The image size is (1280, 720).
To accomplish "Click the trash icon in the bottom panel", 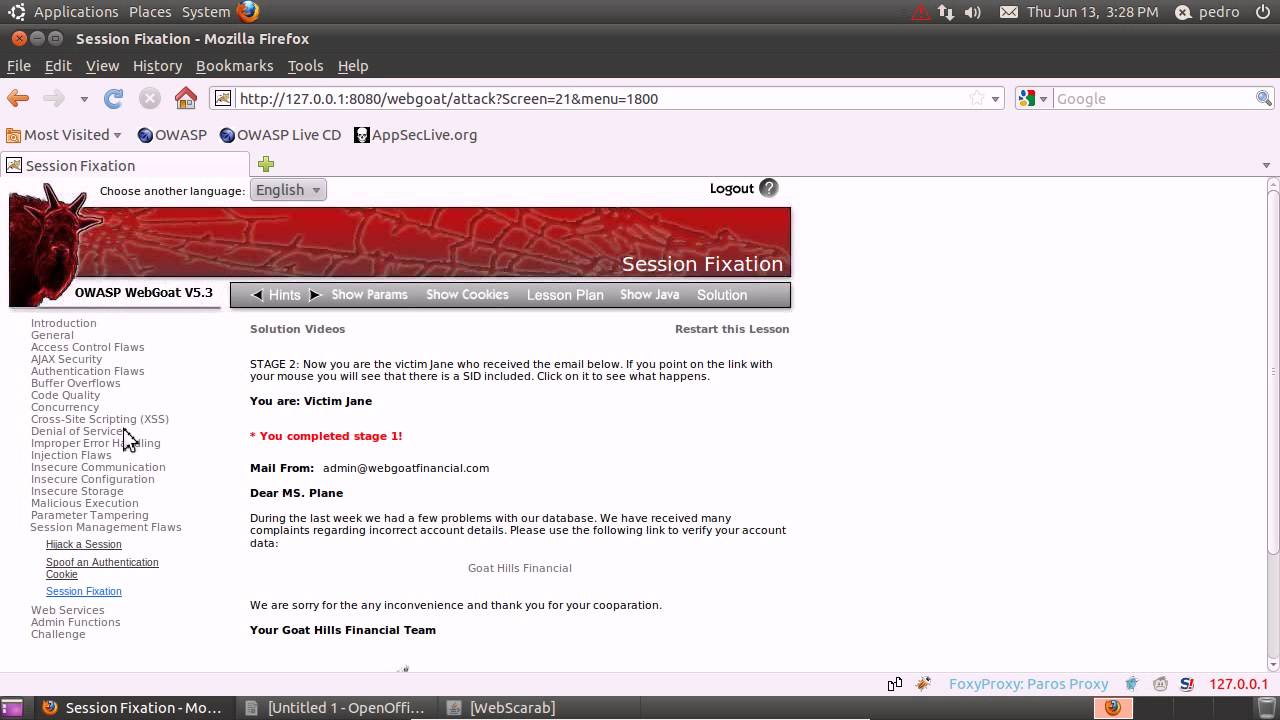I will point(1266,707).
